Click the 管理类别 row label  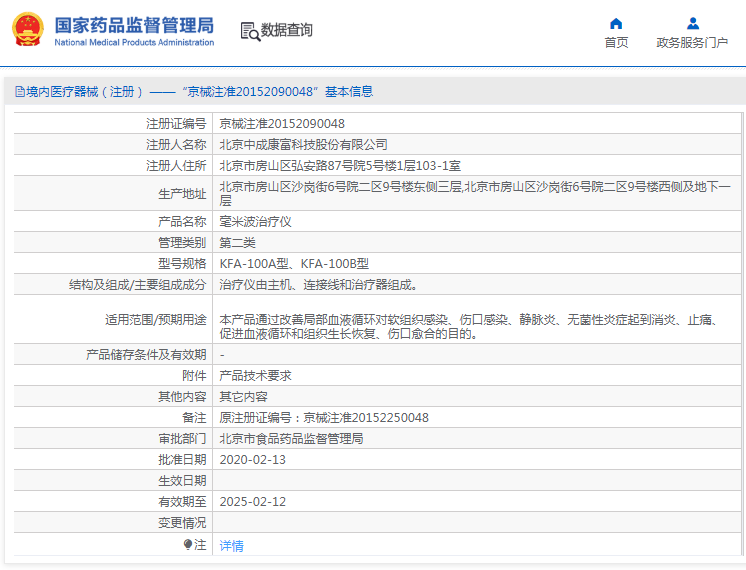[x=182, y=243]
